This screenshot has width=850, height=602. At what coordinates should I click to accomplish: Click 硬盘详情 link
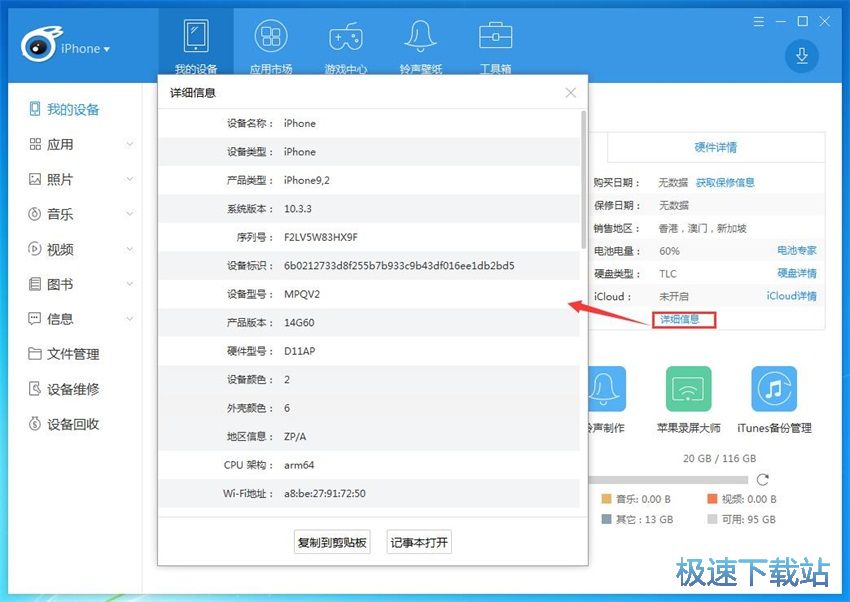(x=796, y=273)
